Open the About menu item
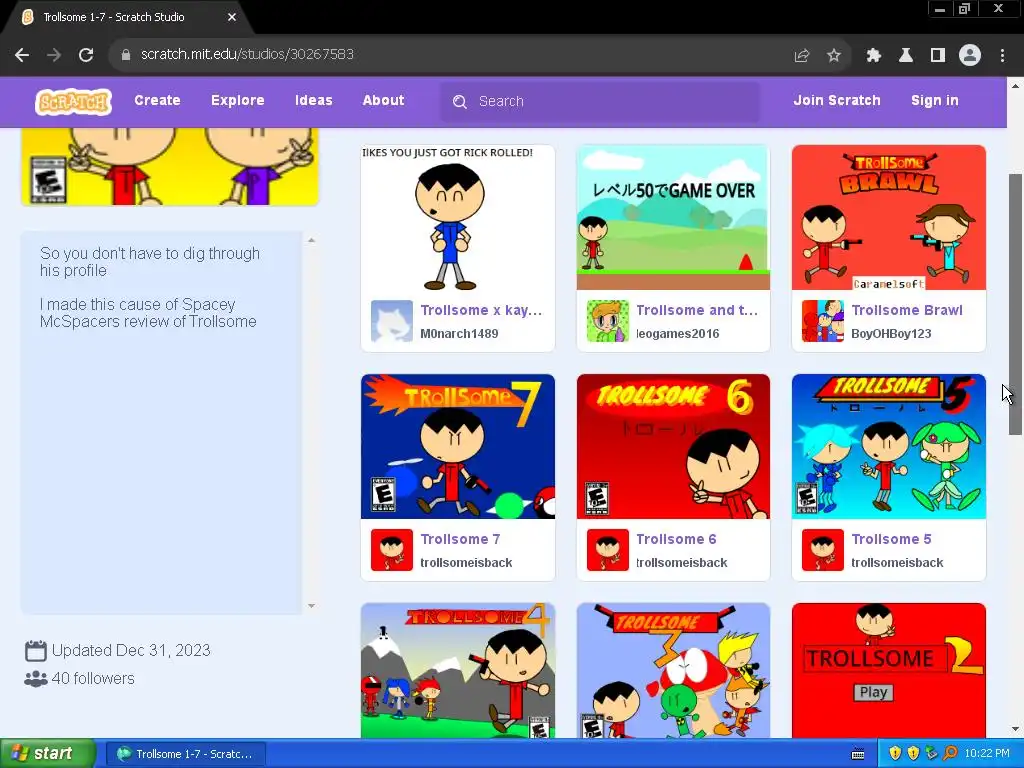The height and width of the screenshot is (768, 1024). 383,101
